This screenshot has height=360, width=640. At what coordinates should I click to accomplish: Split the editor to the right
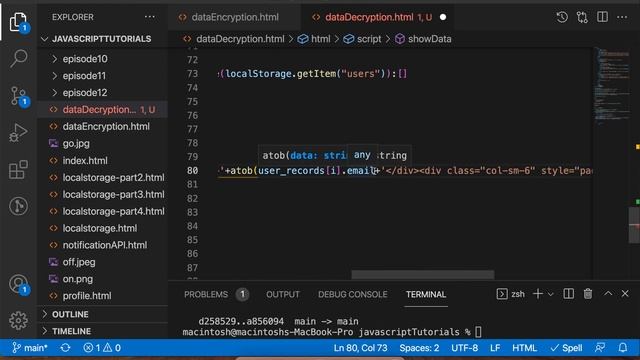[x=602, y=17]
